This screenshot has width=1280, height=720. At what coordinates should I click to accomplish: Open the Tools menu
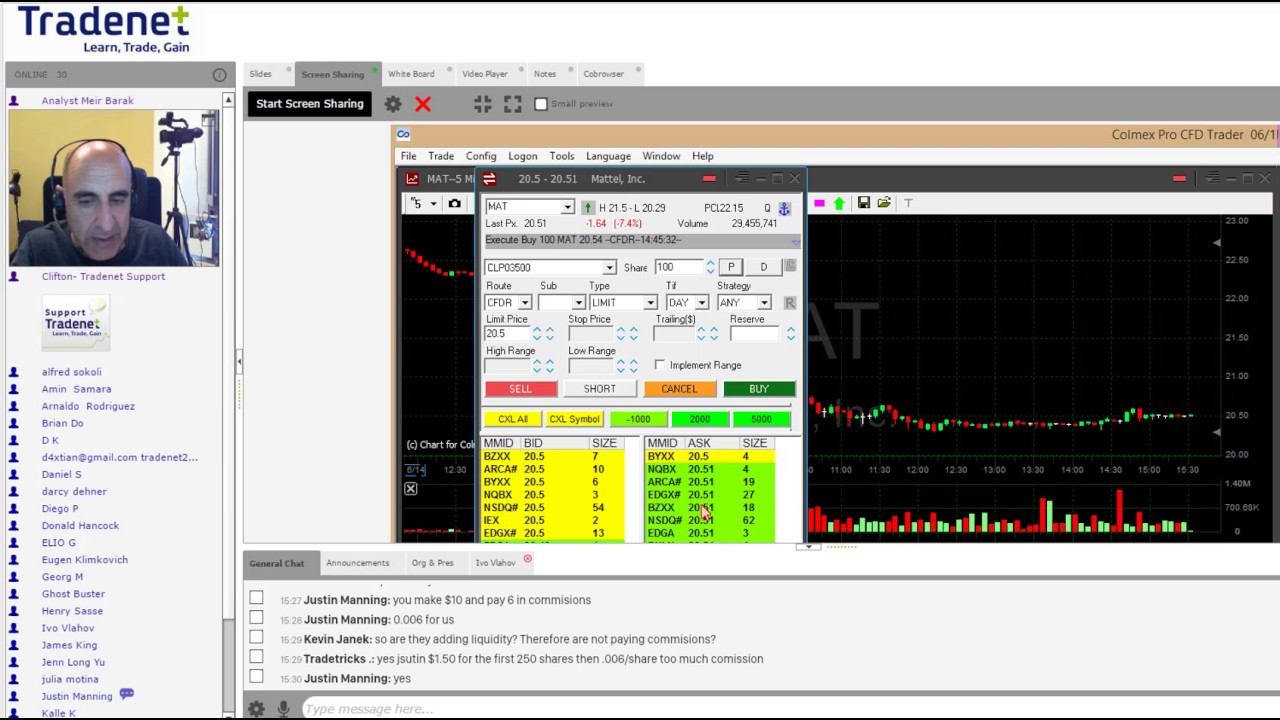pyautogui.click(x=561, y=156)
